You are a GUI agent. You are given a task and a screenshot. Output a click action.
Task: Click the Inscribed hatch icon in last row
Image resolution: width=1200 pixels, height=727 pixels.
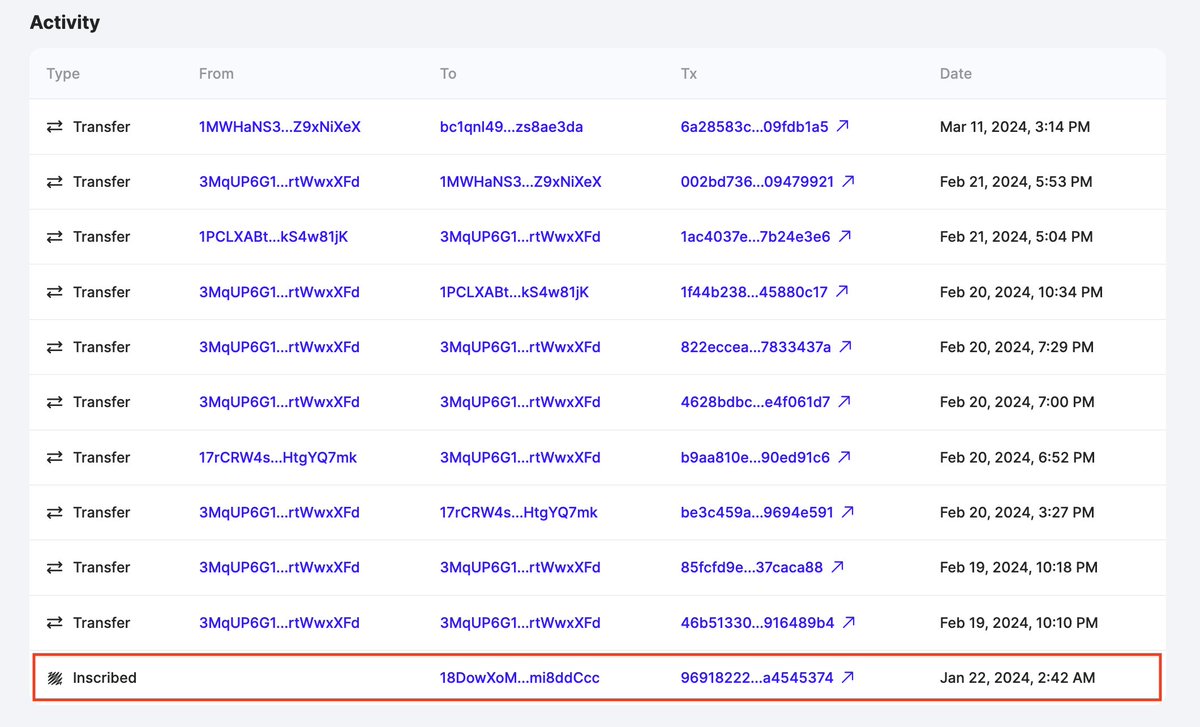point(54,678)
